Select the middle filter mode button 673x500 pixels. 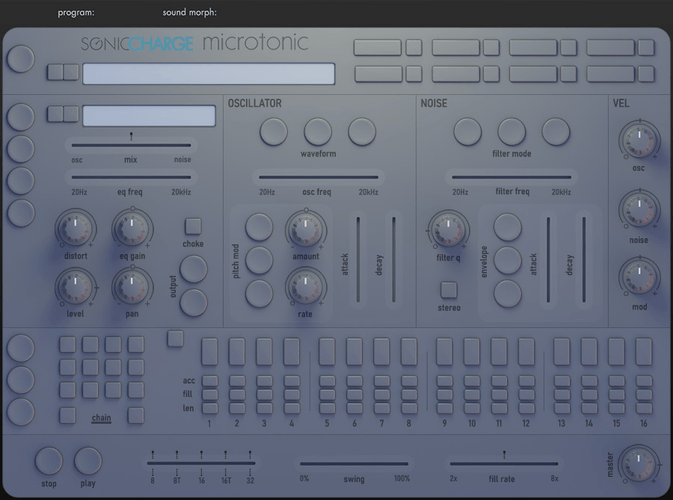512,132
